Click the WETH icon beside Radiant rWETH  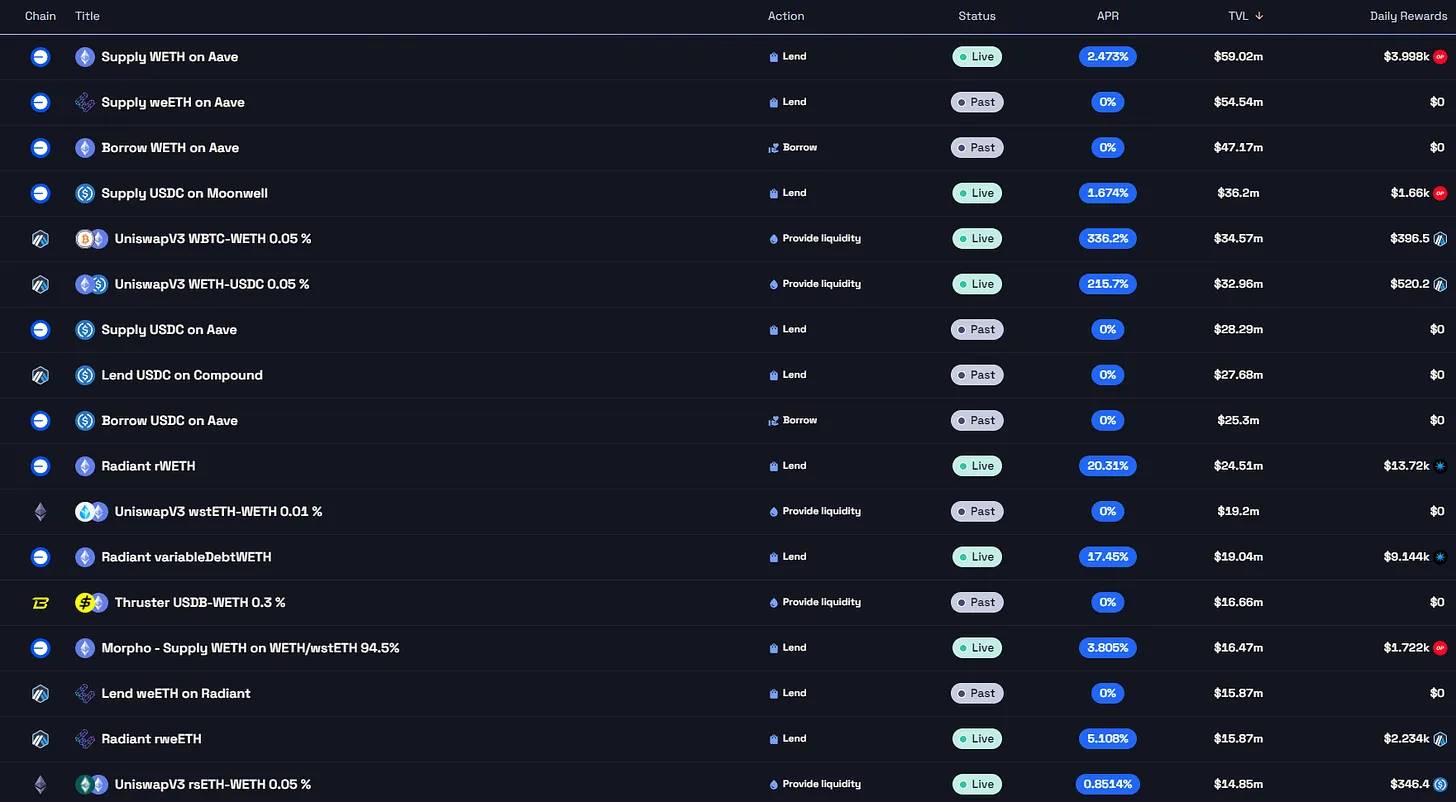(85, 466)
